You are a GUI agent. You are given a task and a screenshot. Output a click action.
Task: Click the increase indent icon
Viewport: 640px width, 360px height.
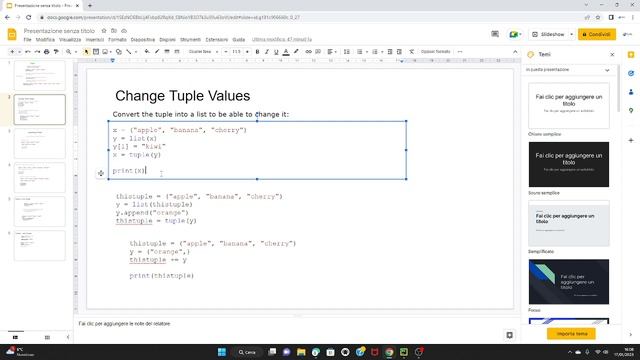400,52
